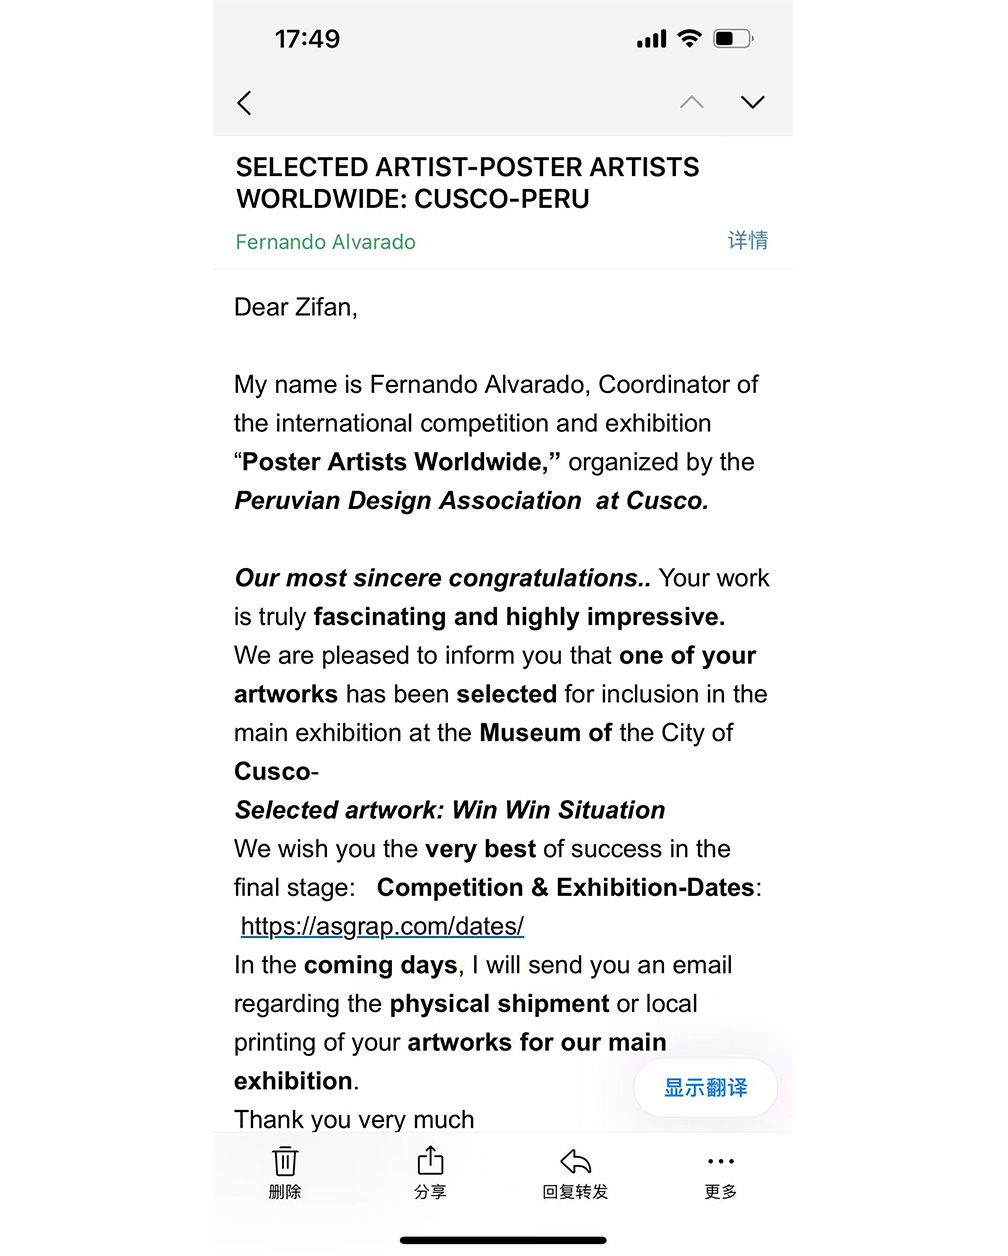Tap the reply/forward arrow icon
This screenshot has width=1008, height=1256.
point(575,1161)
